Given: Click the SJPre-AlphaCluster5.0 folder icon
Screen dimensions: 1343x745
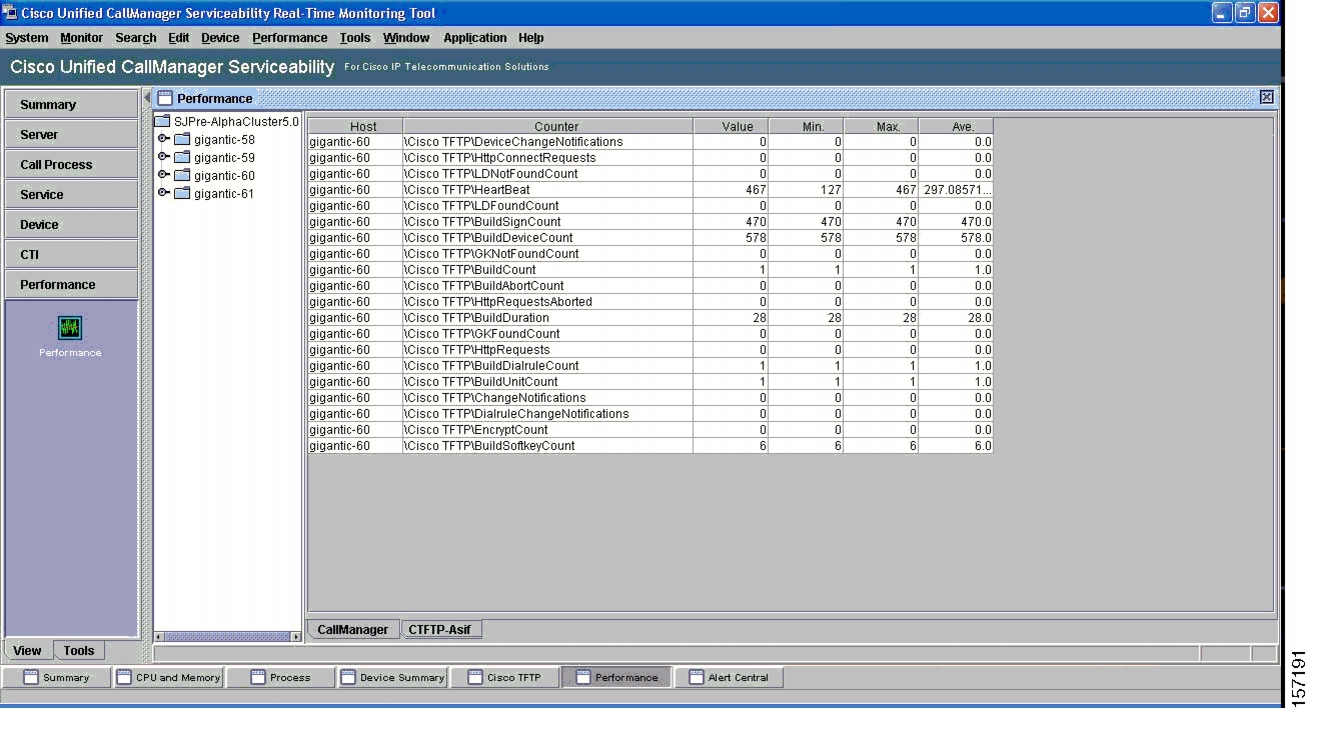Looking at the screenshot, I should click(x=162, y=122).
